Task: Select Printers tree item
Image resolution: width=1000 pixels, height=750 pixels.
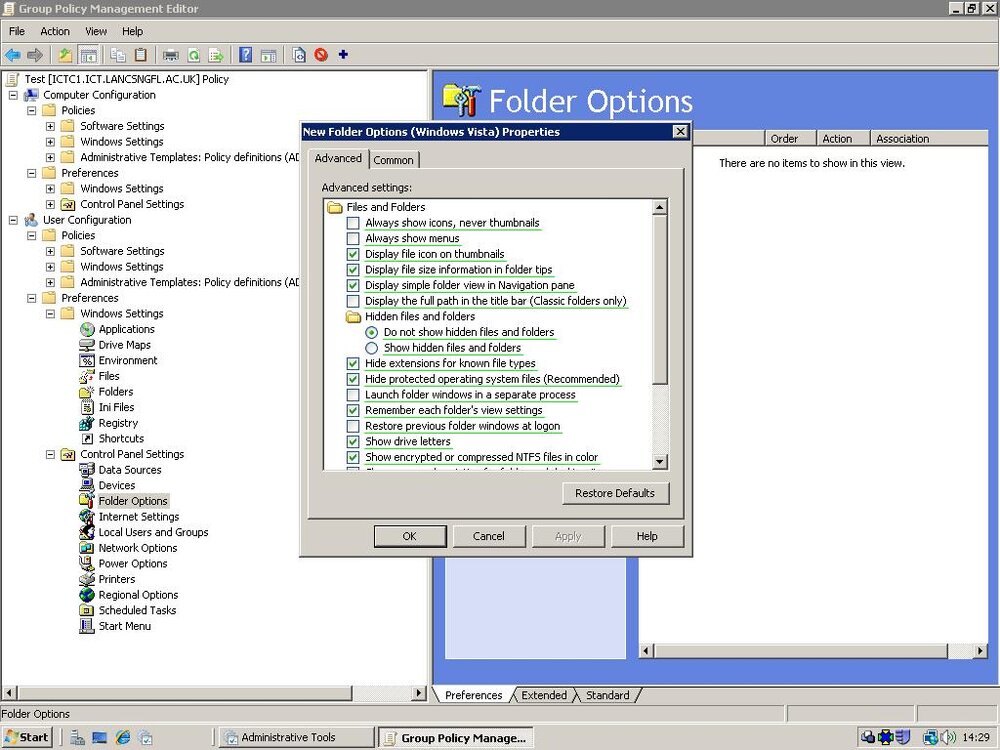Action: pos(117,579)
